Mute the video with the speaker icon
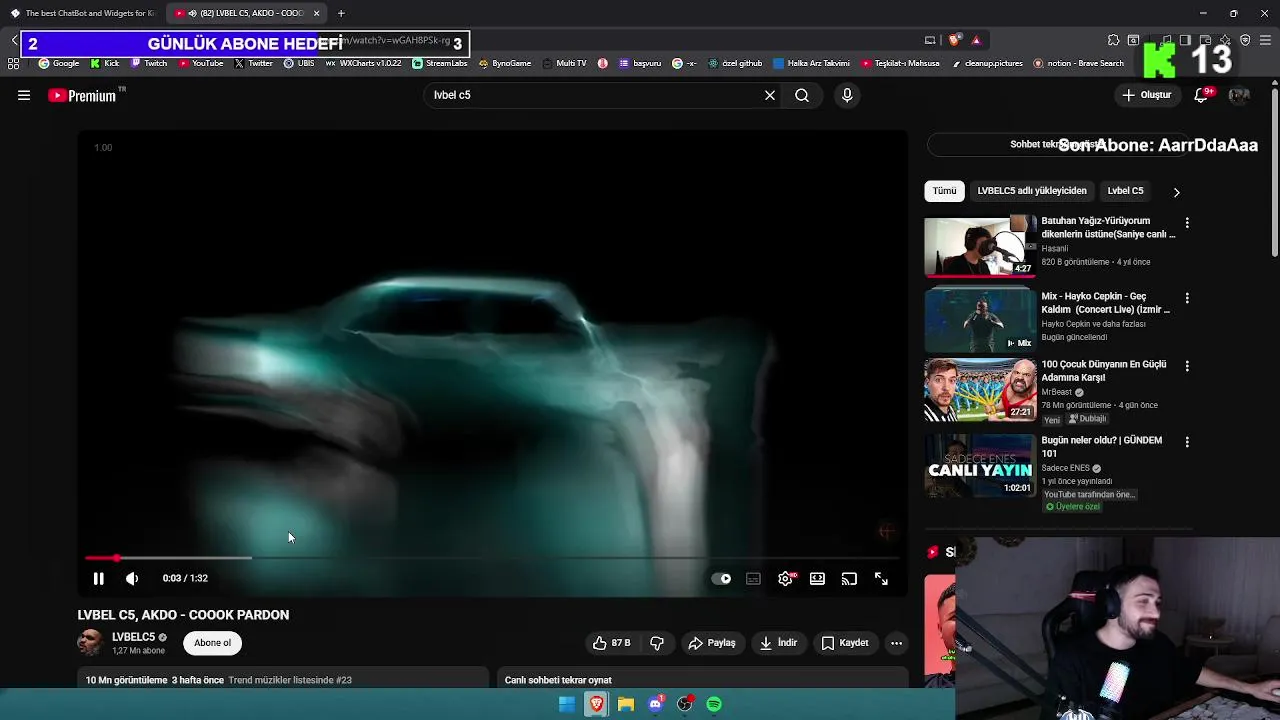1280x720 pixels. 131,578
